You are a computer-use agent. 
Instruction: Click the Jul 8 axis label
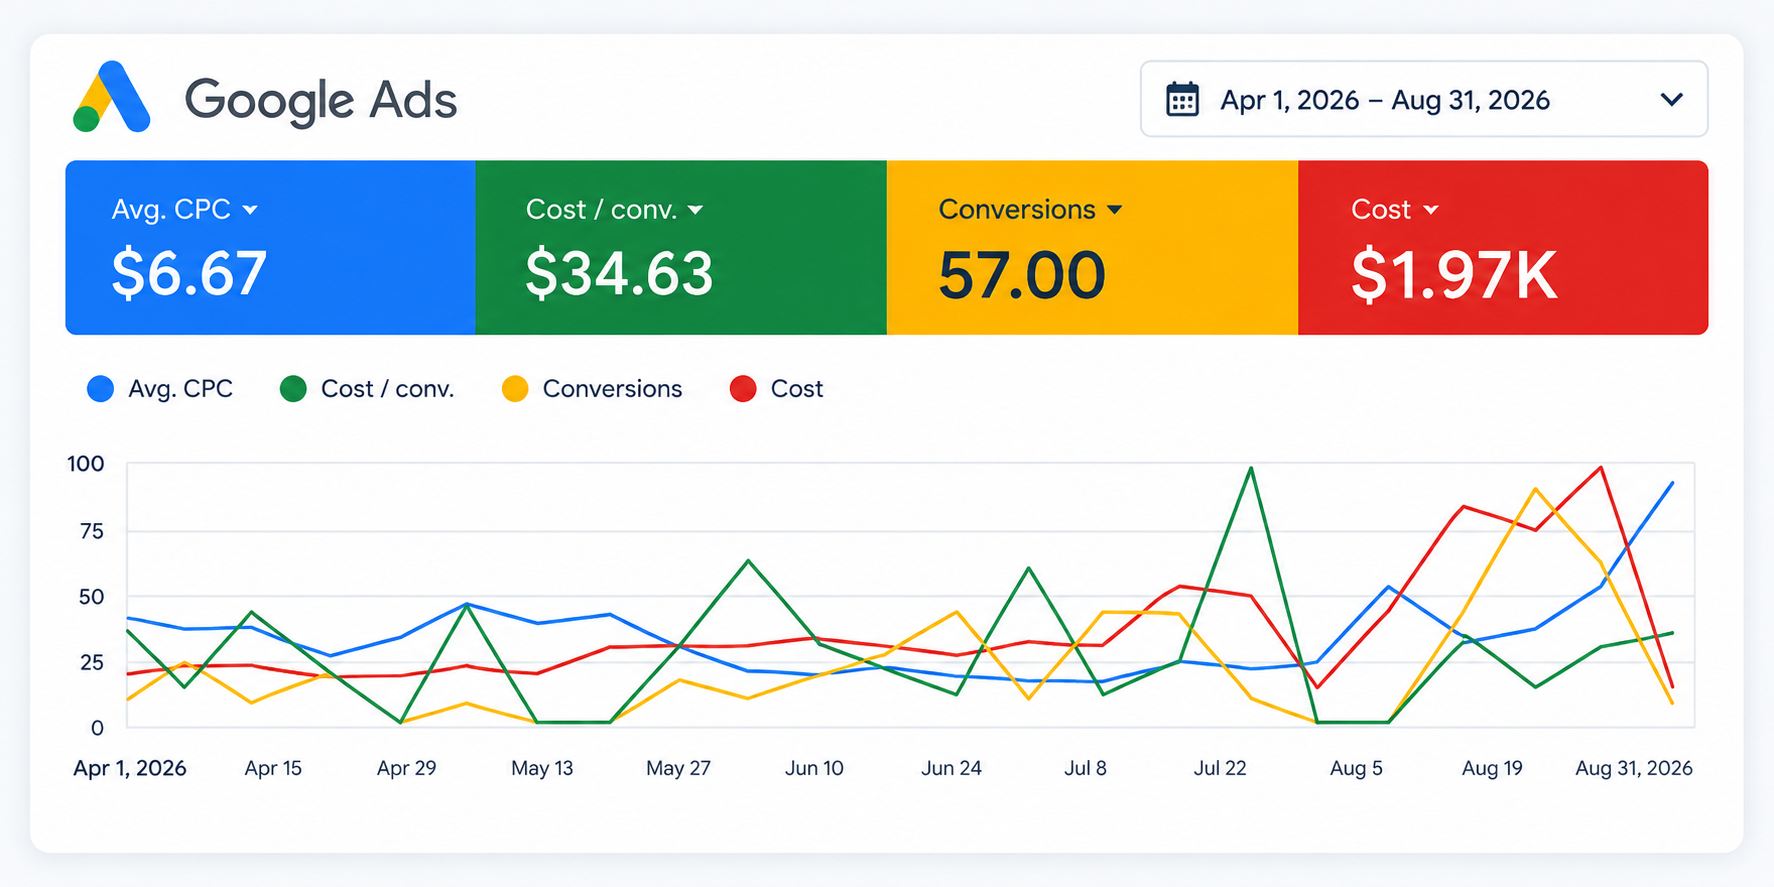pyautogui.click(x=1085, y=768)
